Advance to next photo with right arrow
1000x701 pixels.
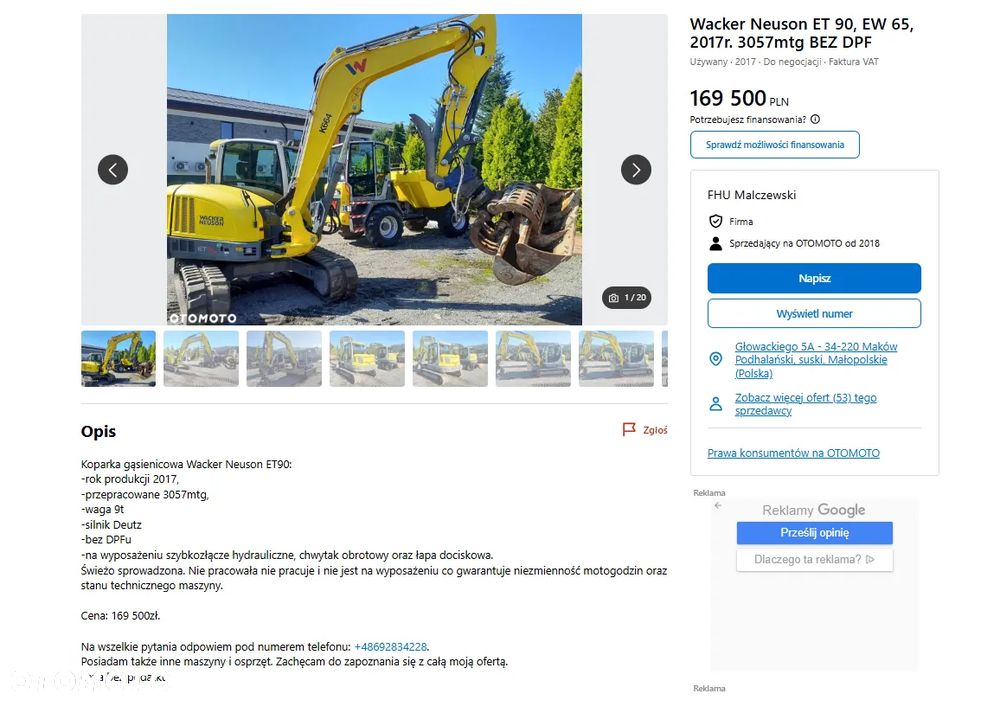636,170
